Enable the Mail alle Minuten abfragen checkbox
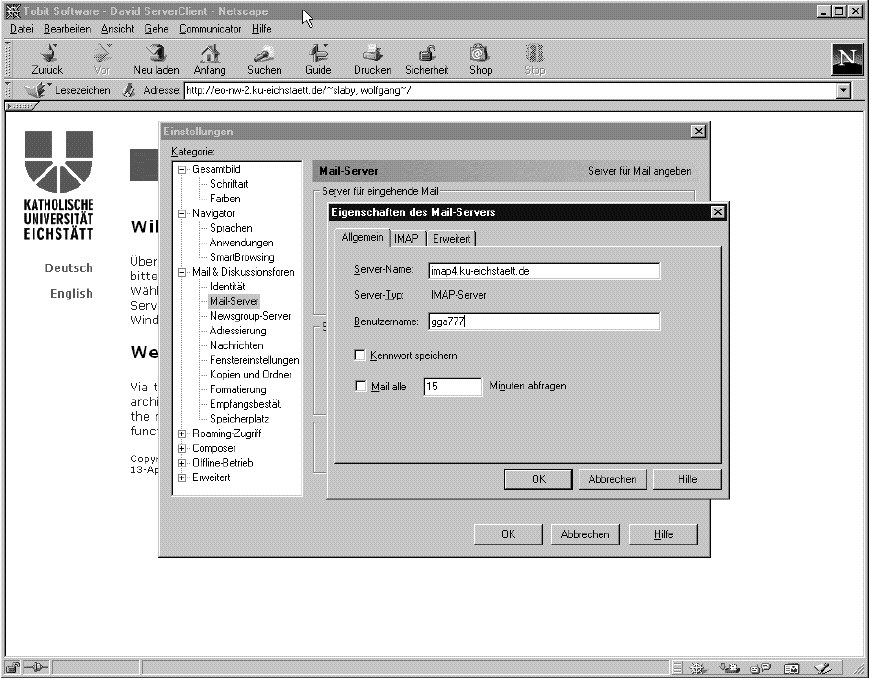872x680 pixels. tap(360, 386)
